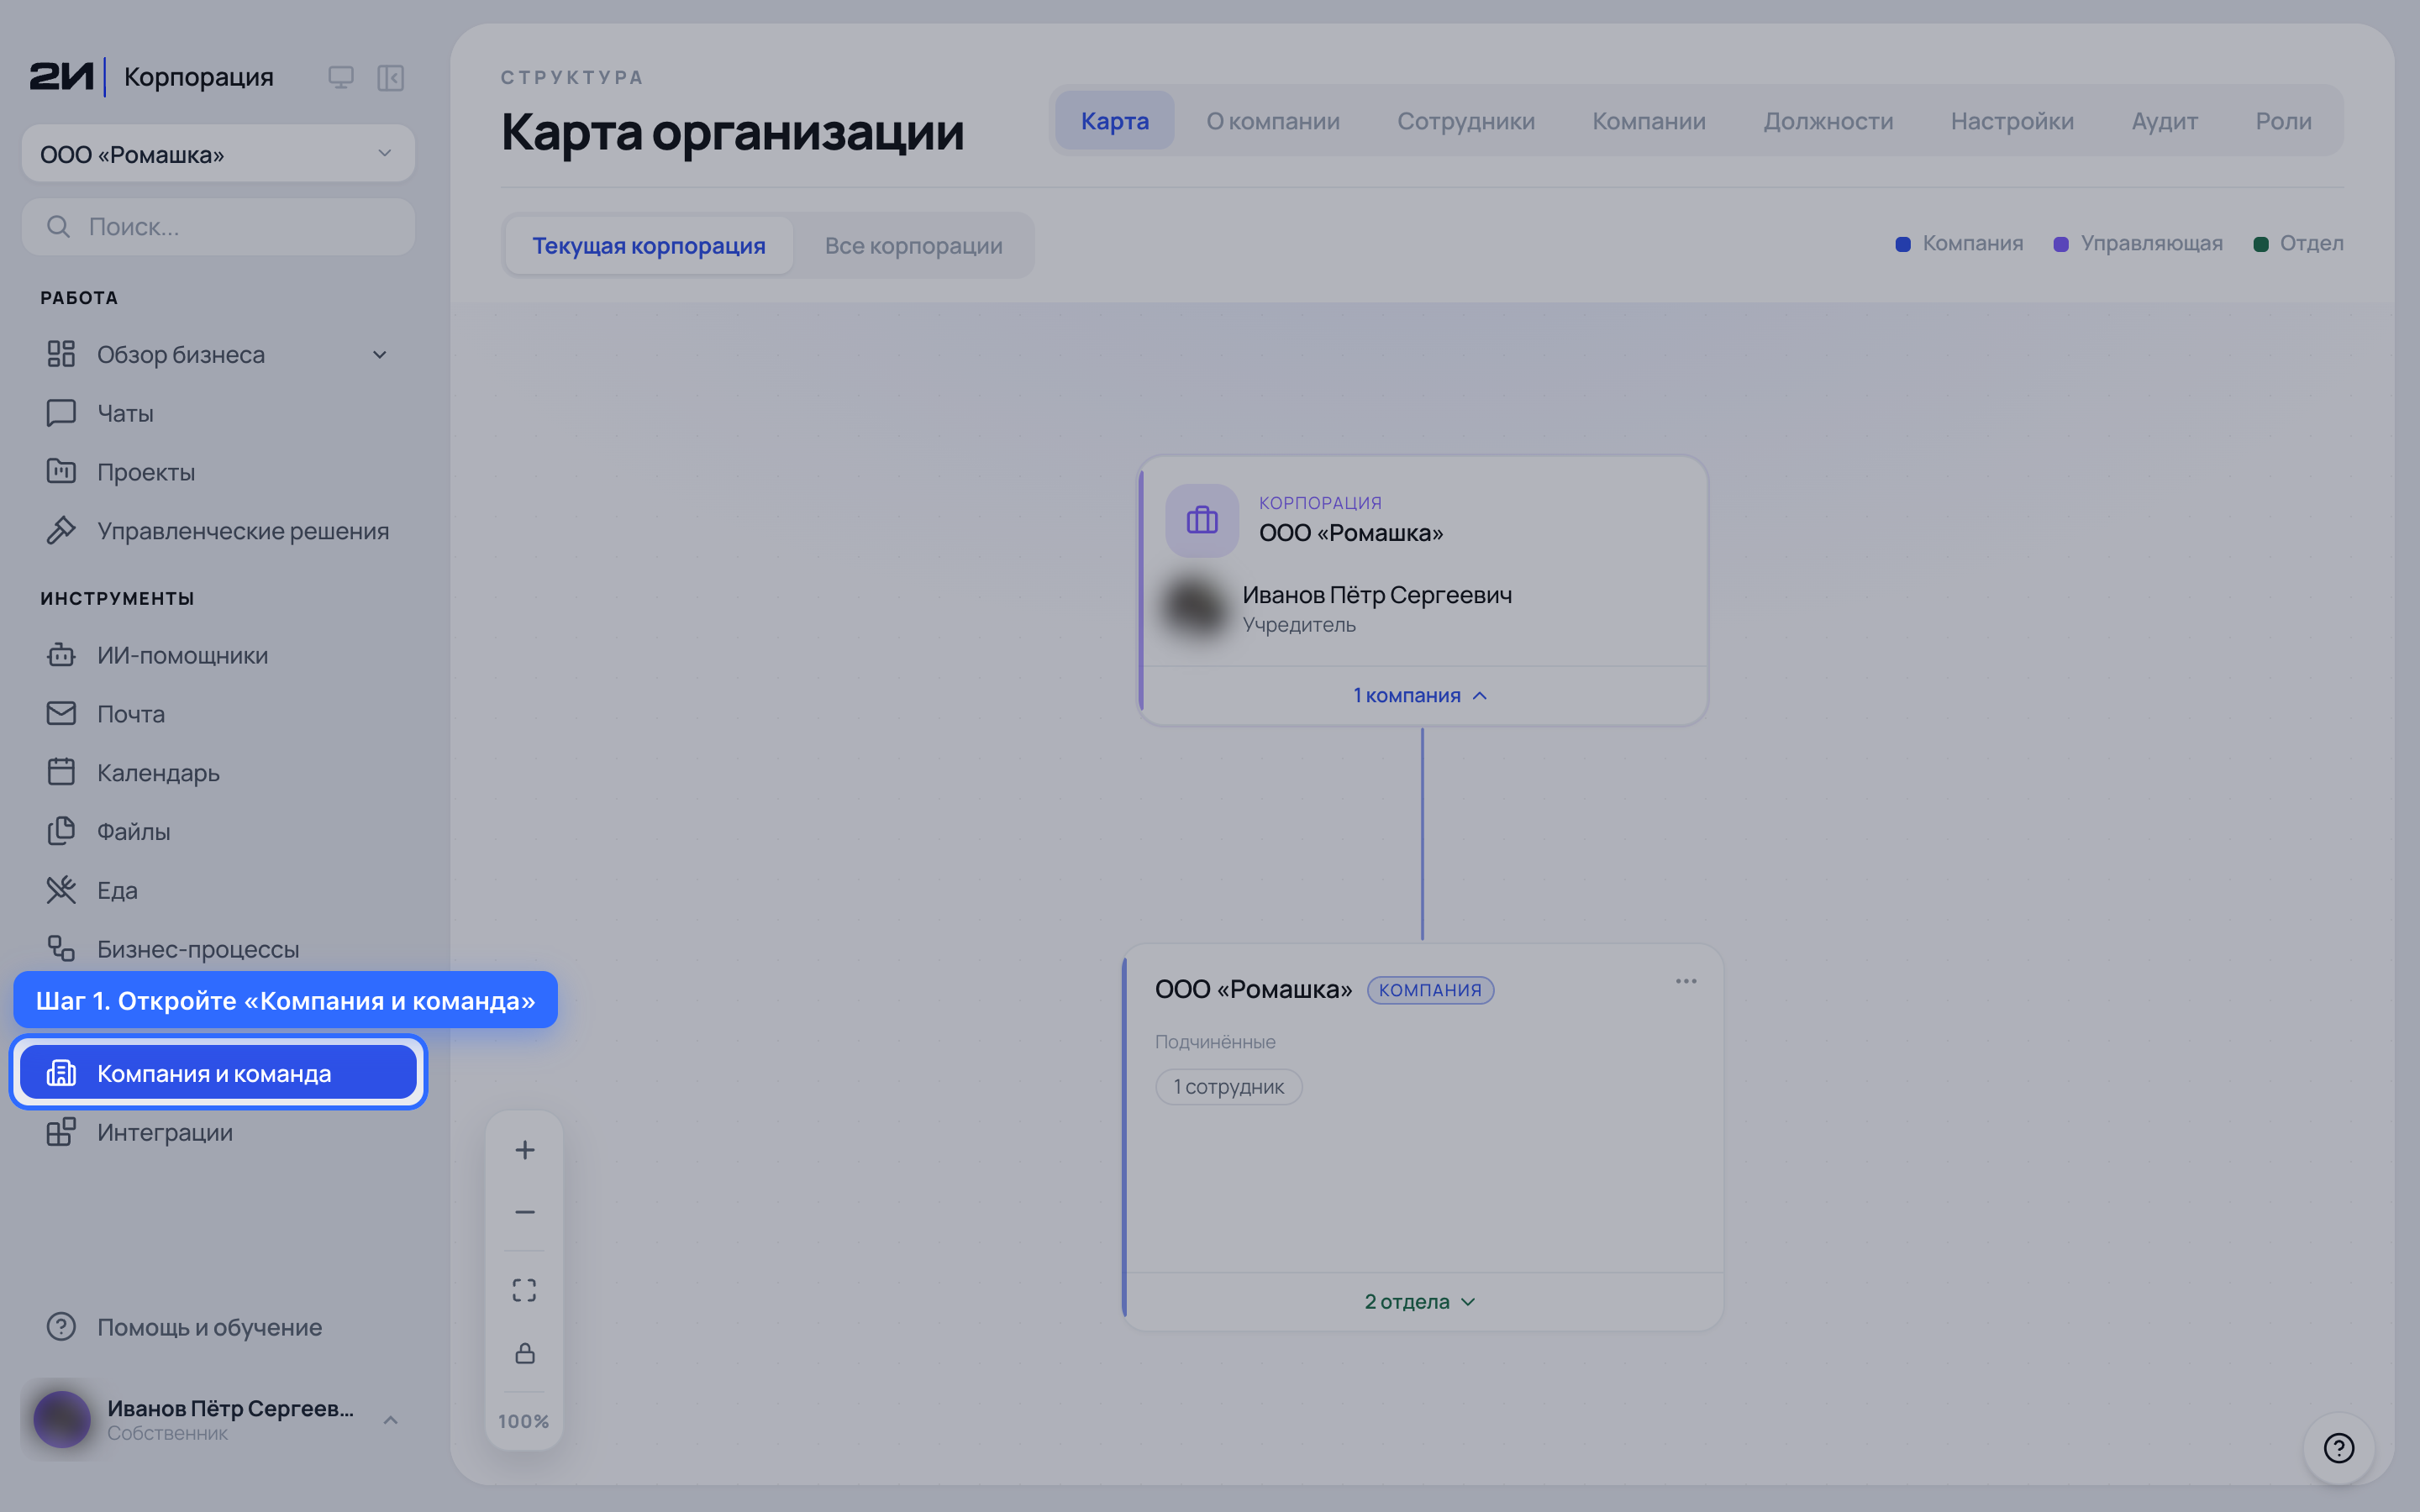The image size is (2420, 1512).
Task: Click the Отдел legend color dot
Action: click(2260, 244)
